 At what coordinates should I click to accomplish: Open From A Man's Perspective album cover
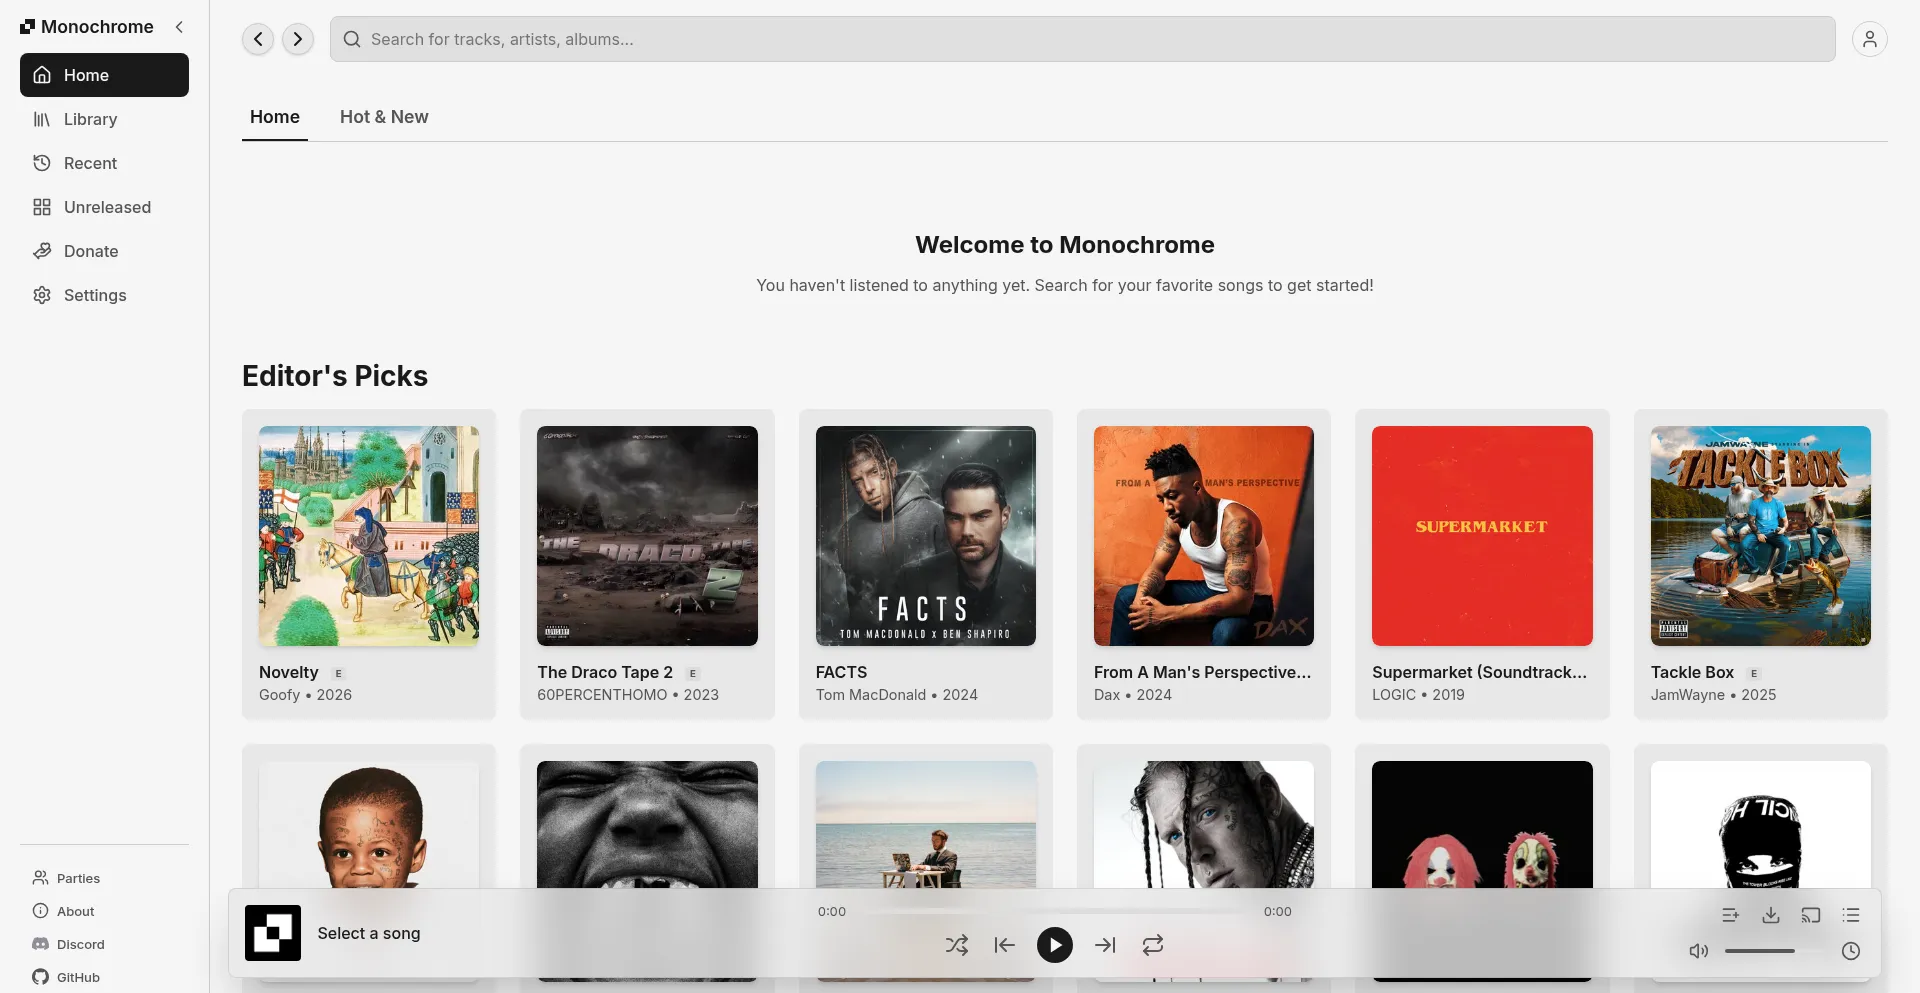click(x=1204, y=536)
